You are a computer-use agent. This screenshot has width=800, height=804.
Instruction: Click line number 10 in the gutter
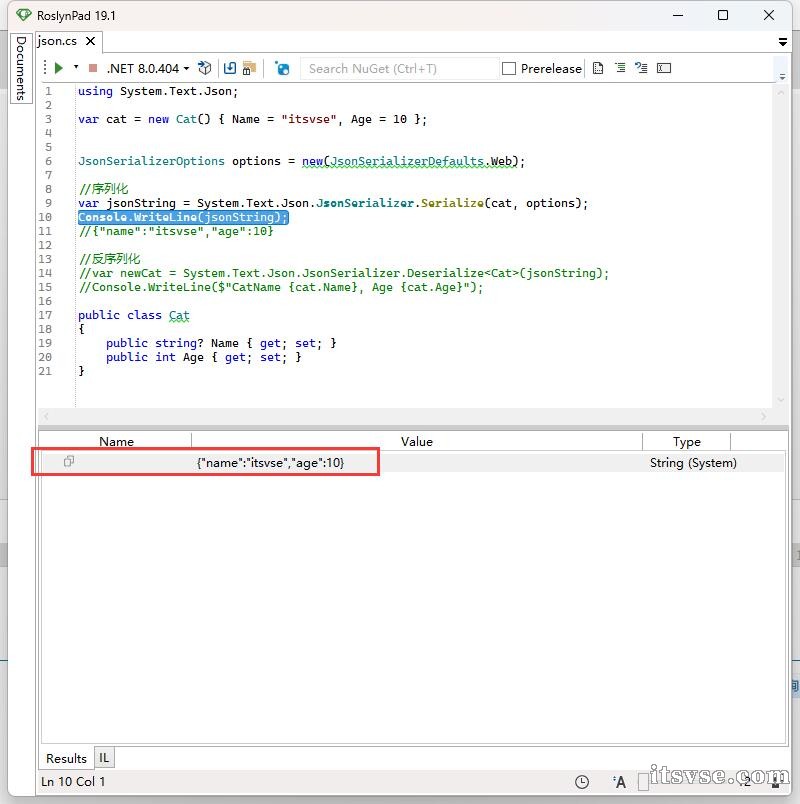pyautogui.click(x=45, y=217)
